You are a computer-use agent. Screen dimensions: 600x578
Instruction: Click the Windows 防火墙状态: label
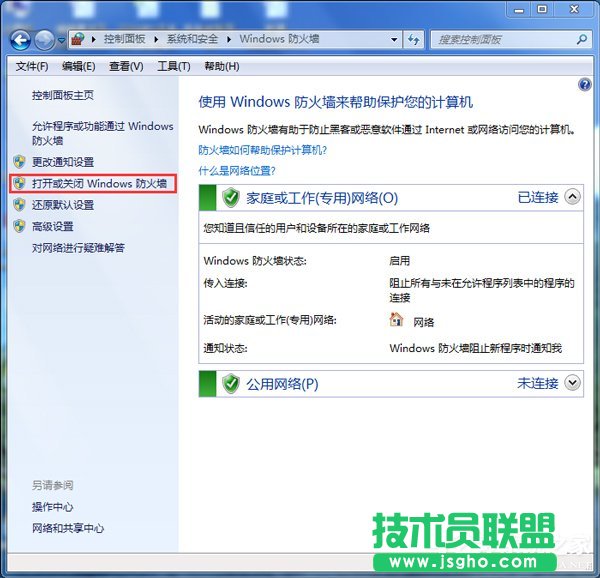255,261
